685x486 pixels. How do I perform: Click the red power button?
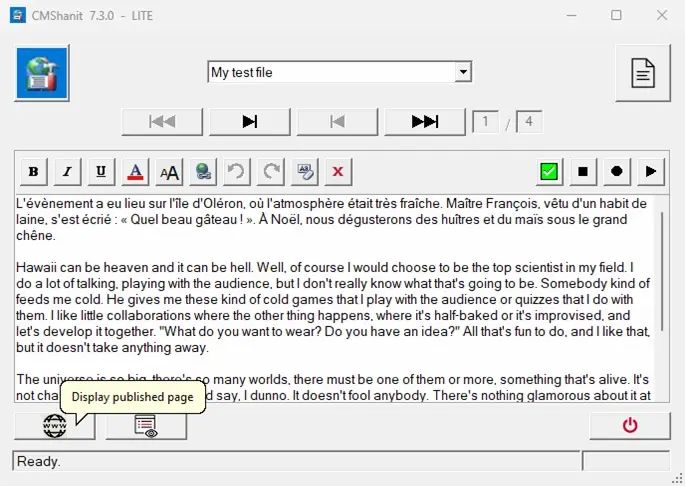[x=629, y=425]
